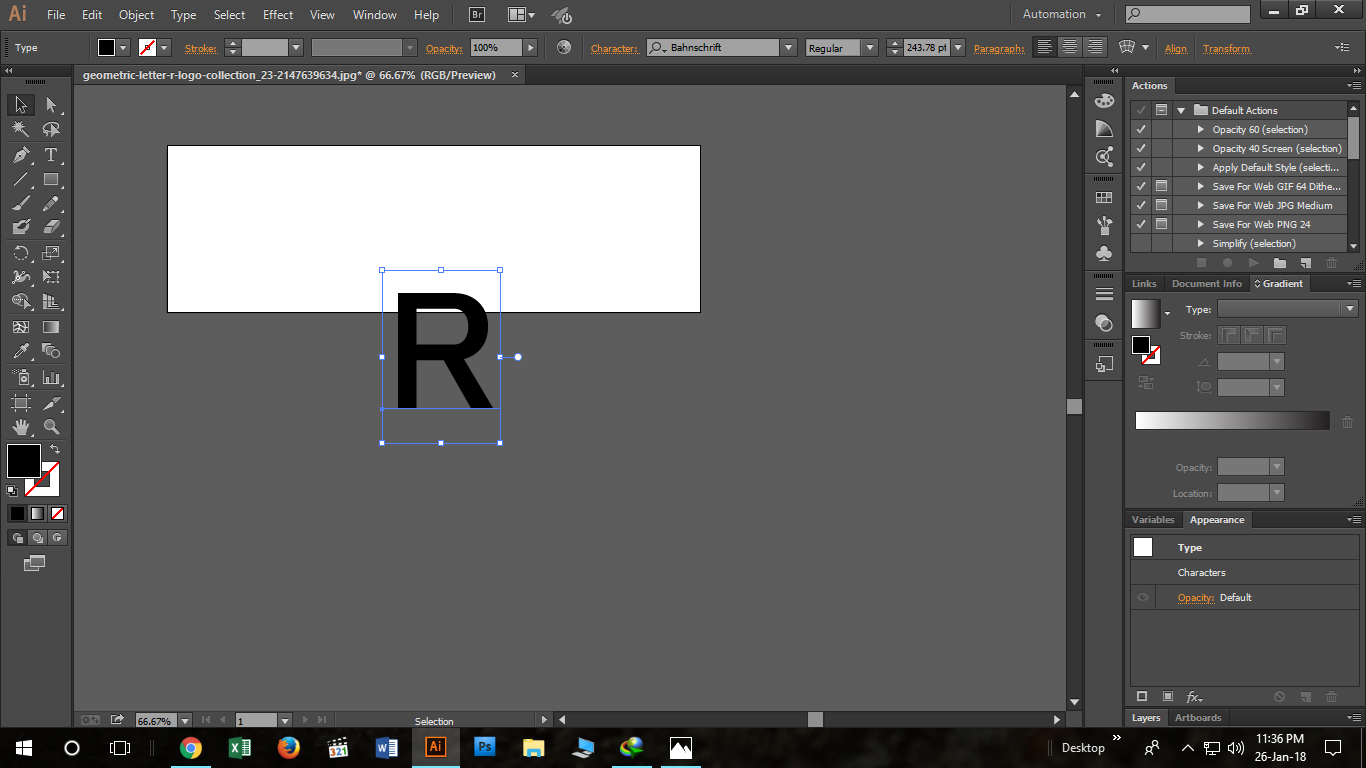Screen dimensions: 1366x768
Task: Click the gradient slider bar in Gradient panel
Action: click(1232, 421)
